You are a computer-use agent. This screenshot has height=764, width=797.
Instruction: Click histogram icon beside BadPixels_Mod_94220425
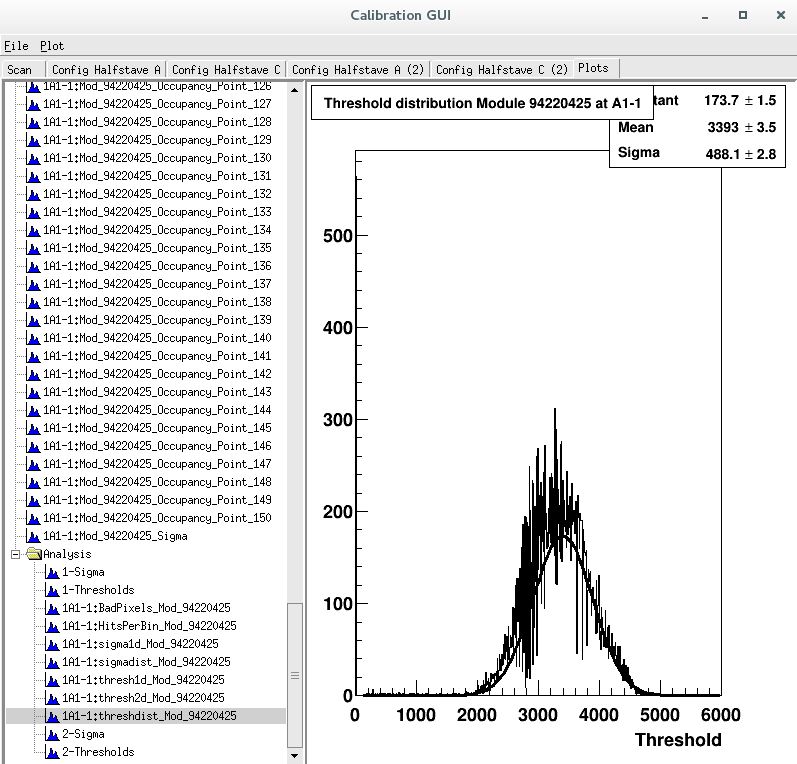pyautogui.click(x=52, y=608)
